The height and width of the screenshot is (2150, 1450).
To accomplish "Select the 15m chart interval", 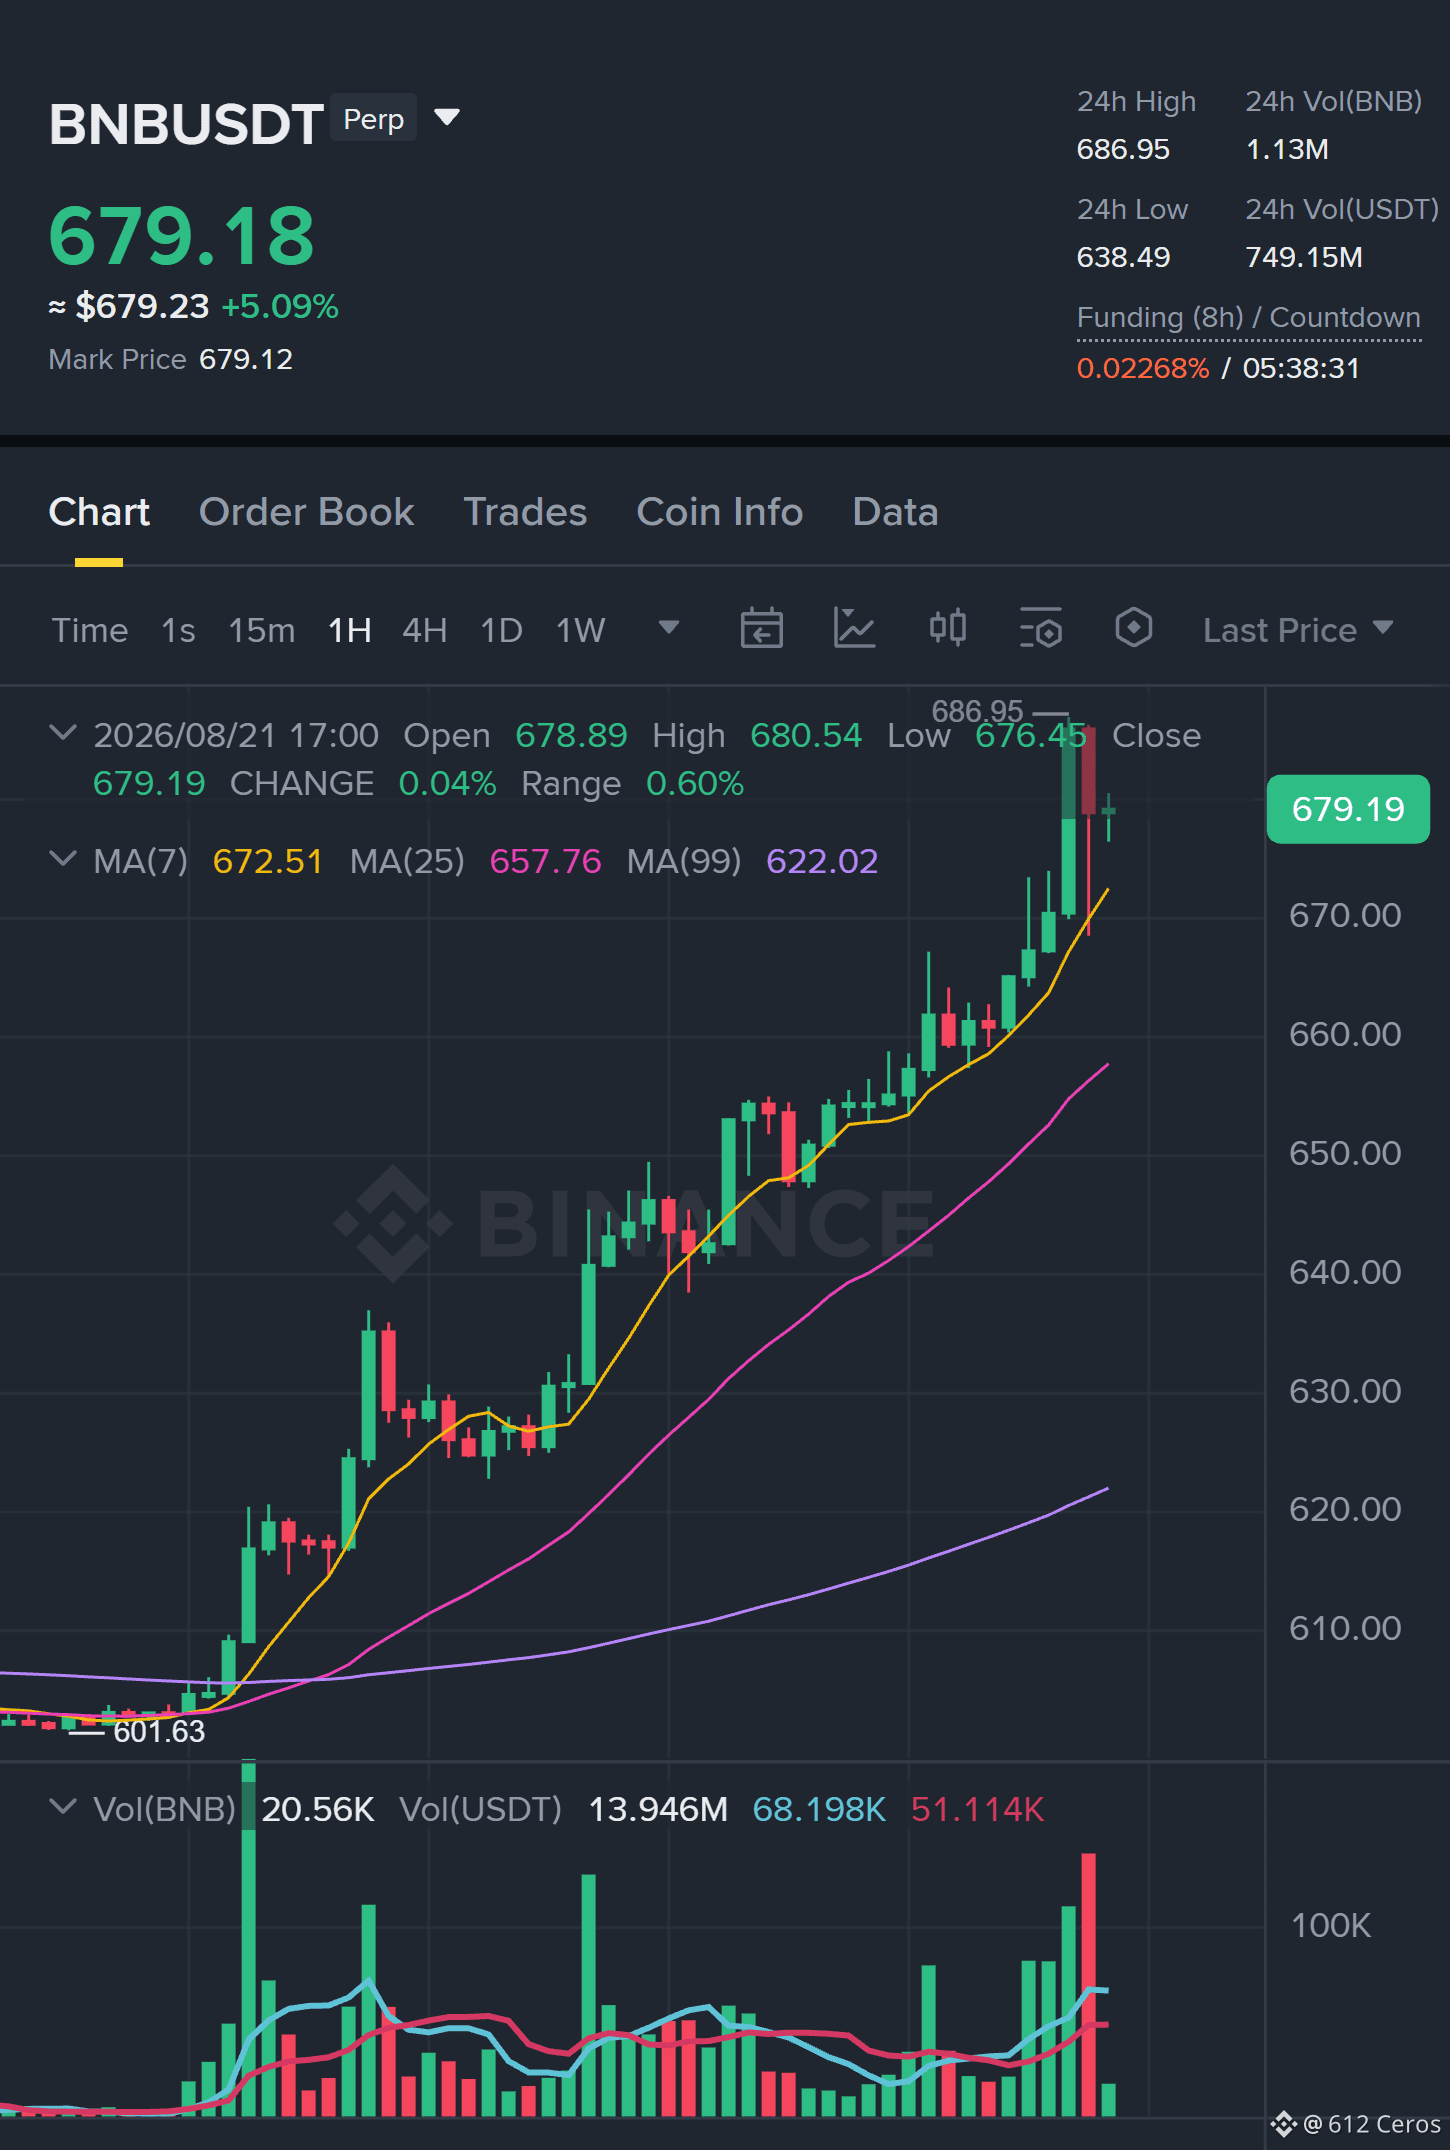I will coord(262,630).
